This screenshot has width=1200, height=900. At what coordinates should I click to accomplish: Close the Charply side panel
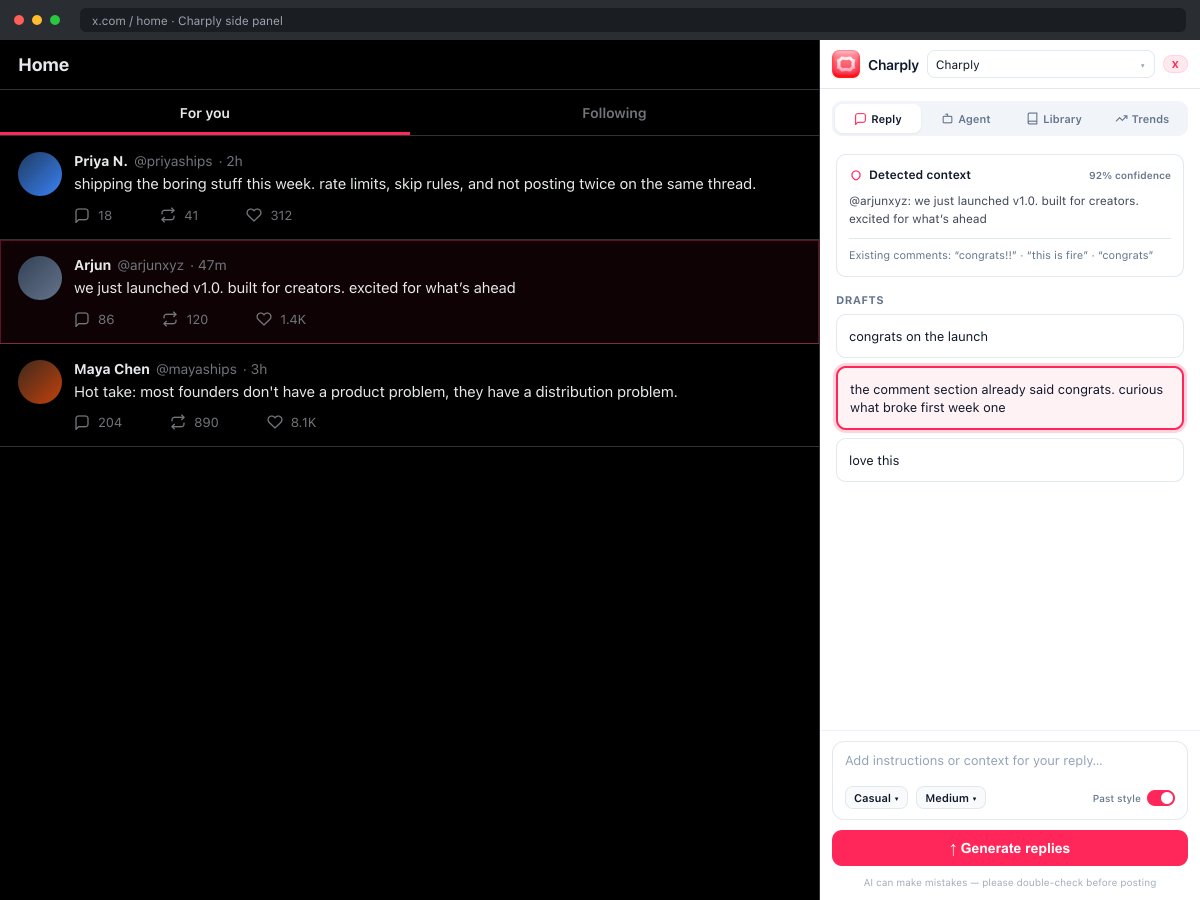(1175, 64)
